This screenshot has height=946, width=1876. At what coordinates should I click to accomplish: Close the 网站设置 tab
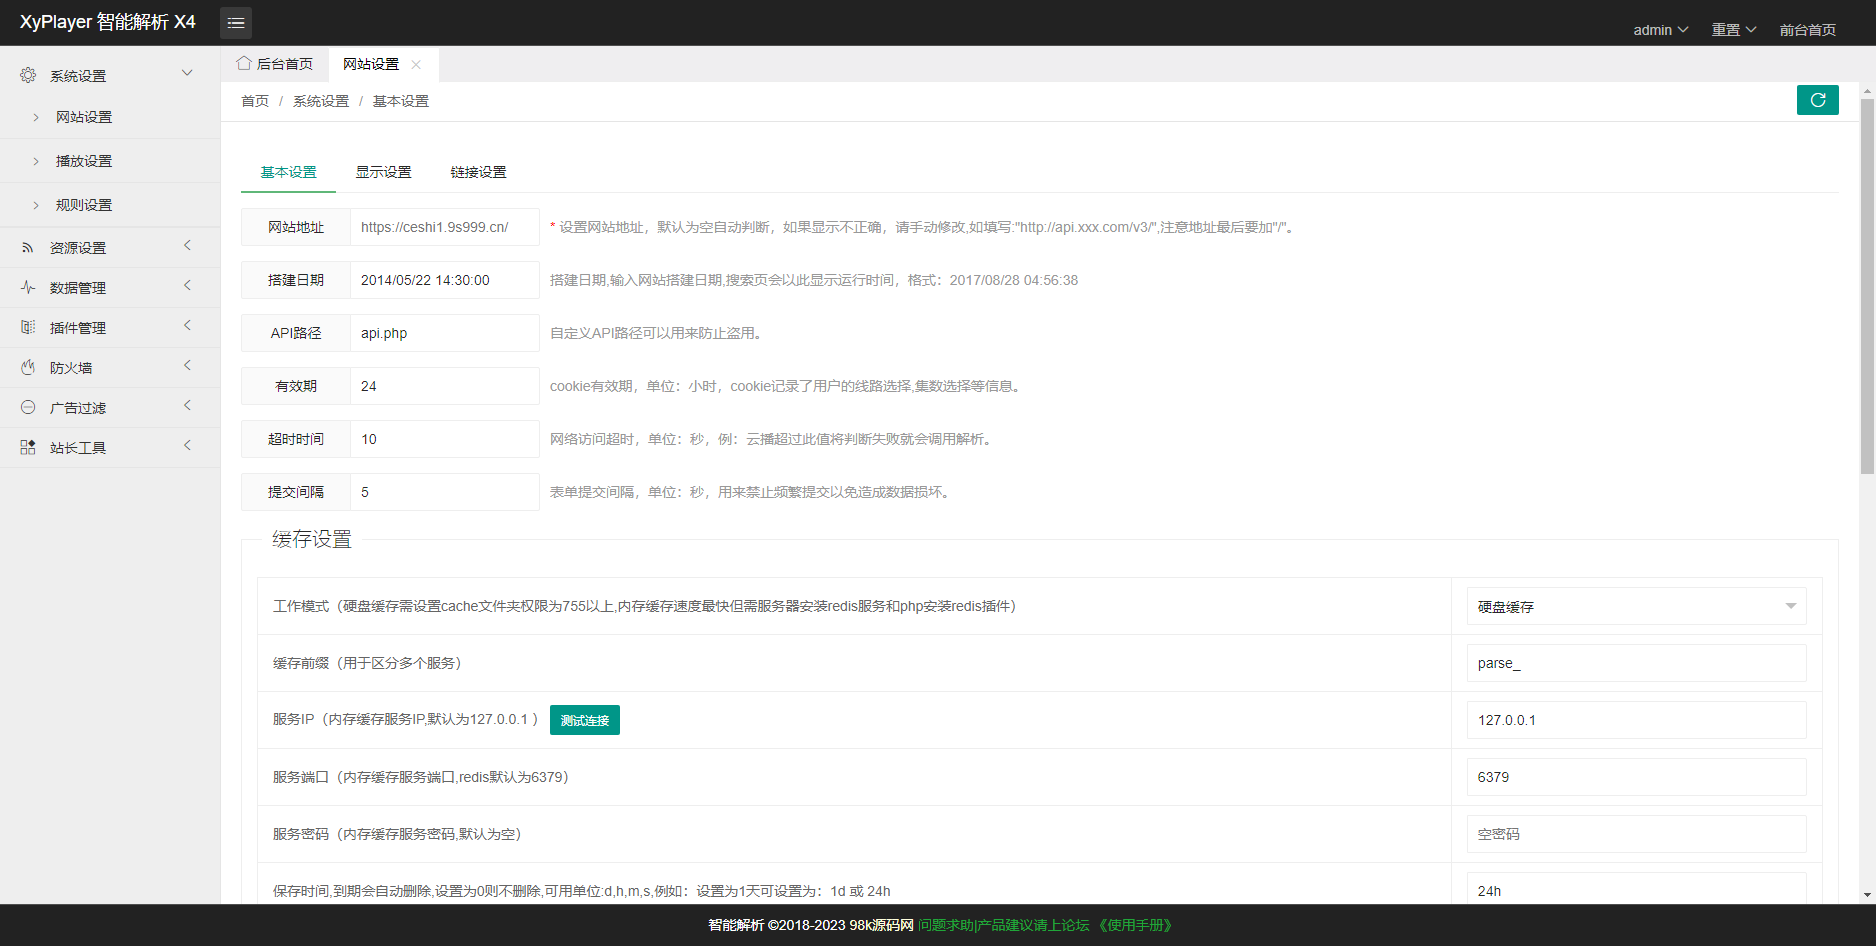[x=416, y=64]
